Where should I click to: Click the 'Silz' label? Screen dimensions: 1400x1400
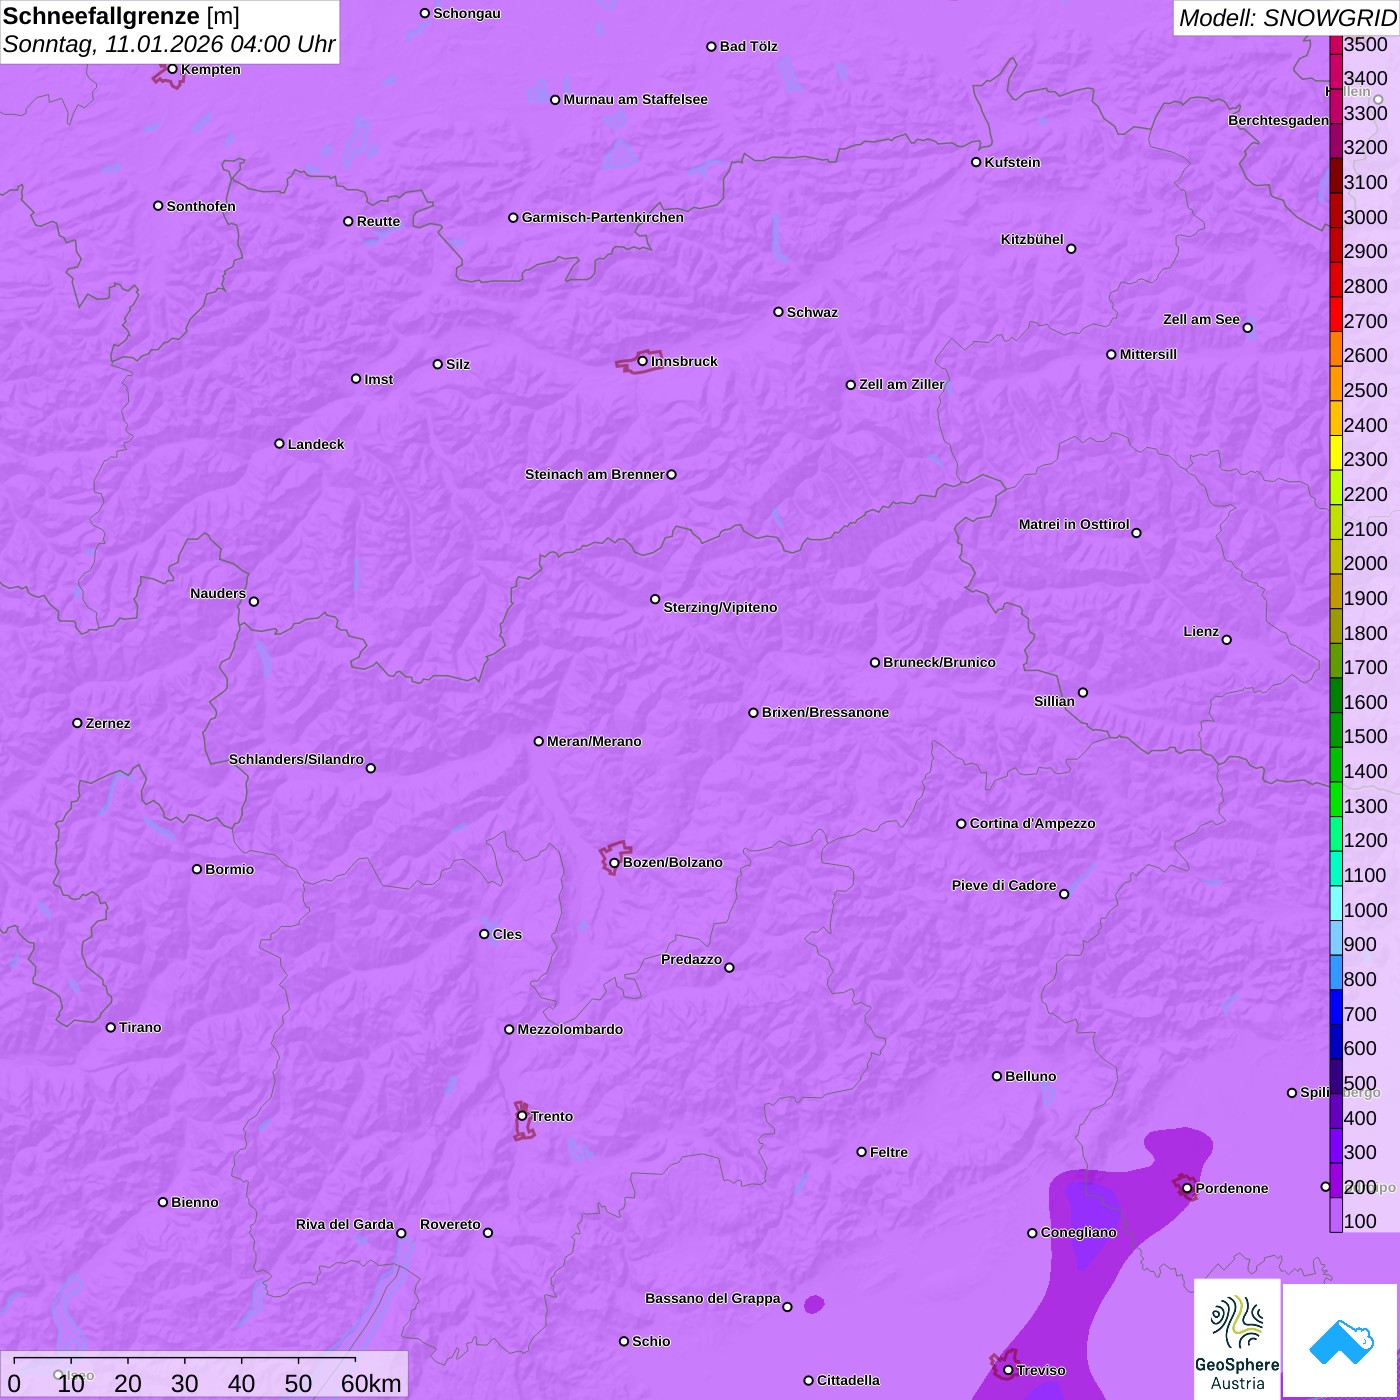pyautogui.click(x=457, y=364)
